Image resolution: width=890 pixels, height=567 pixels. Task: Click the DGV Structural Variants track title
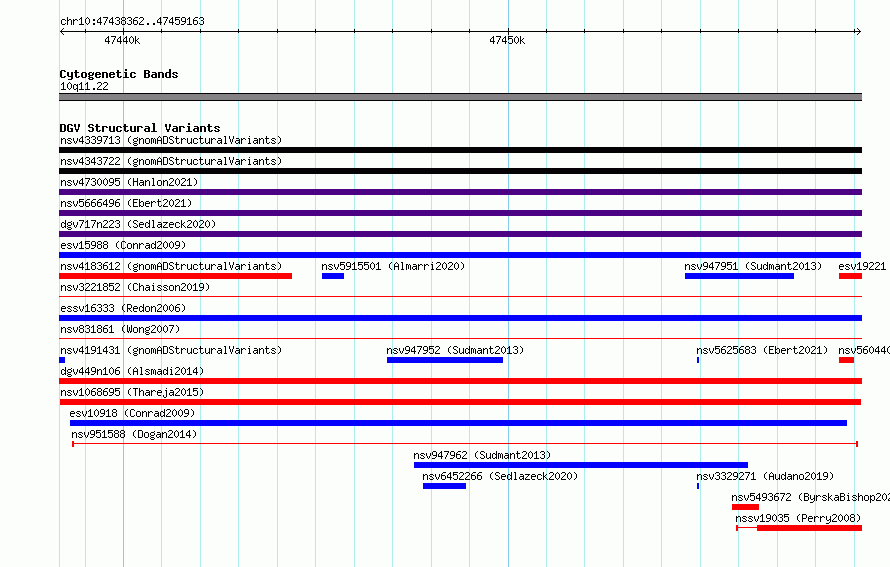140,128
